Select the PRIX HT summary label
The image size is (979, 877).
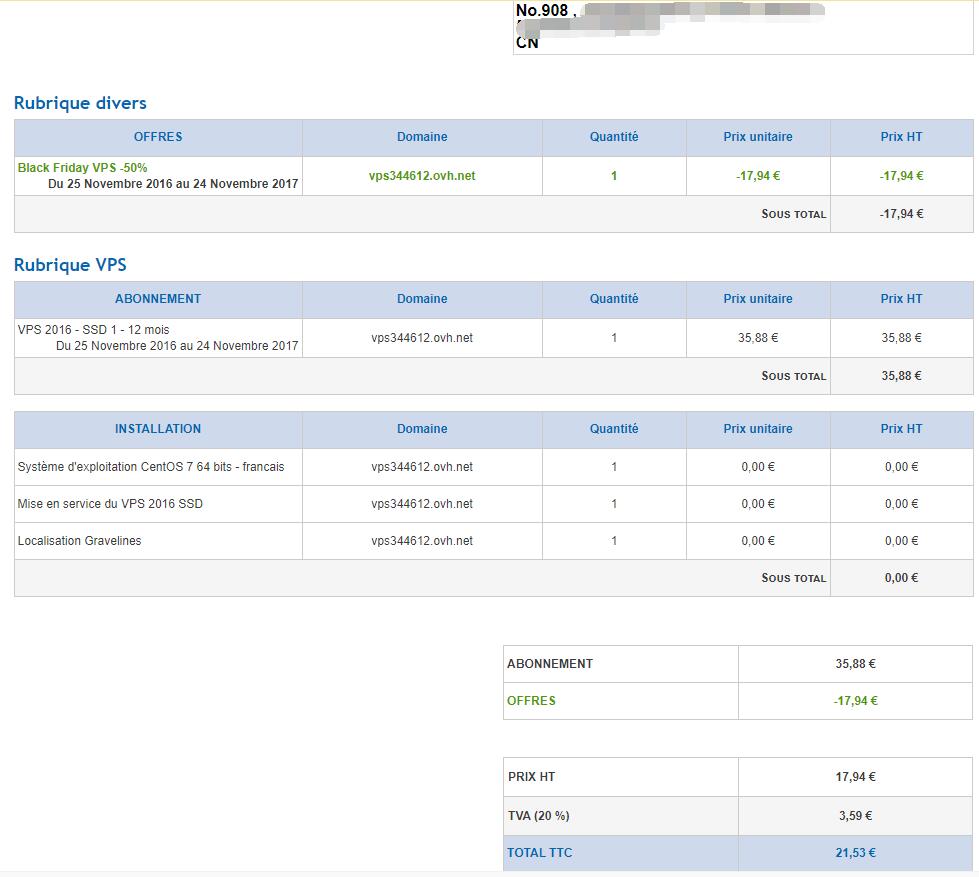[x=531, y=777]
